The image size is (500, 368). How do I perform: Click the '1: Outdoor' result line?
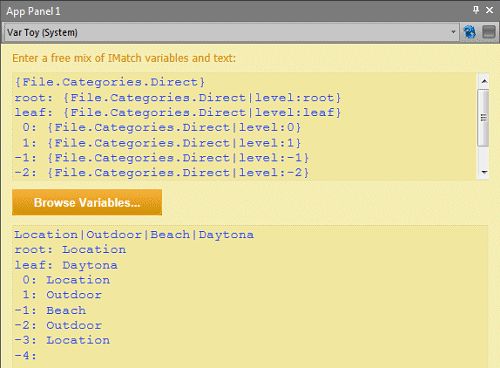[62, 295]
